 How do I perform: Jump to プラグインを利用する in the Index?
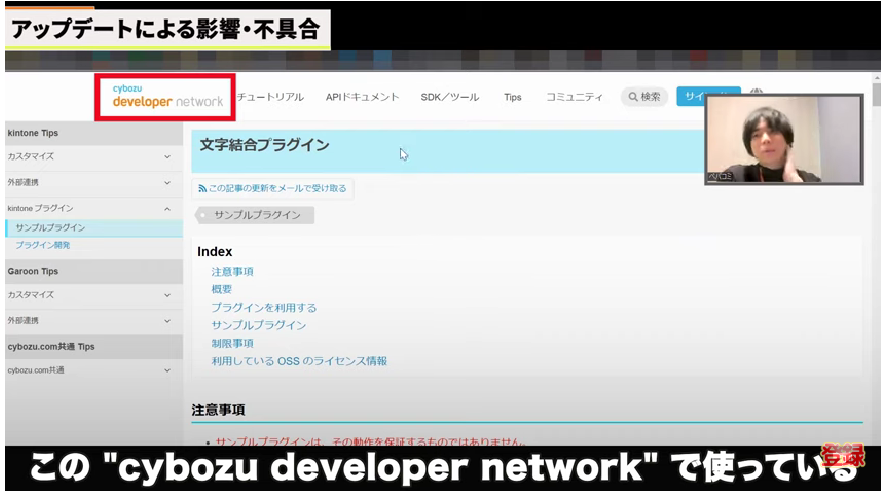264,308
